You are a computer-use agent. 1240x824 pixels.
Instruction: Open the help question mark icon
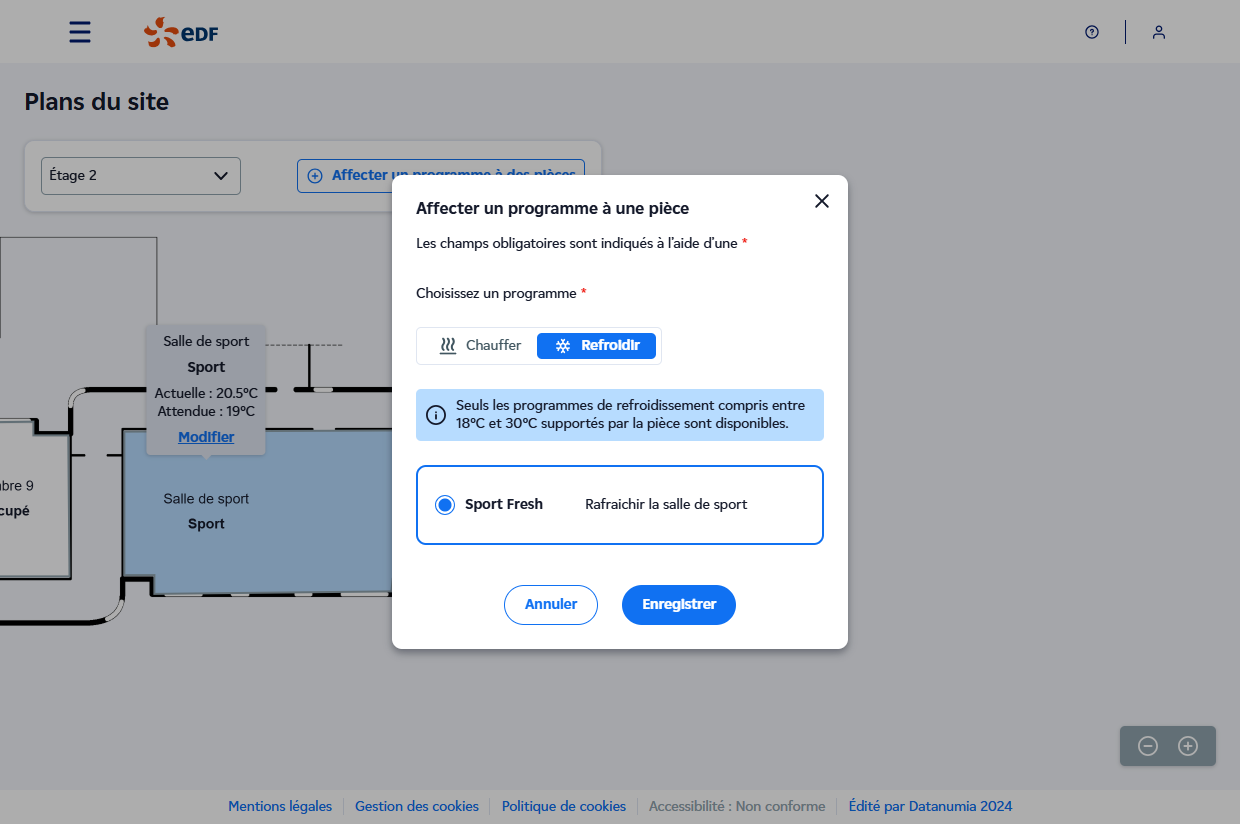click(x=1092, y=32)
